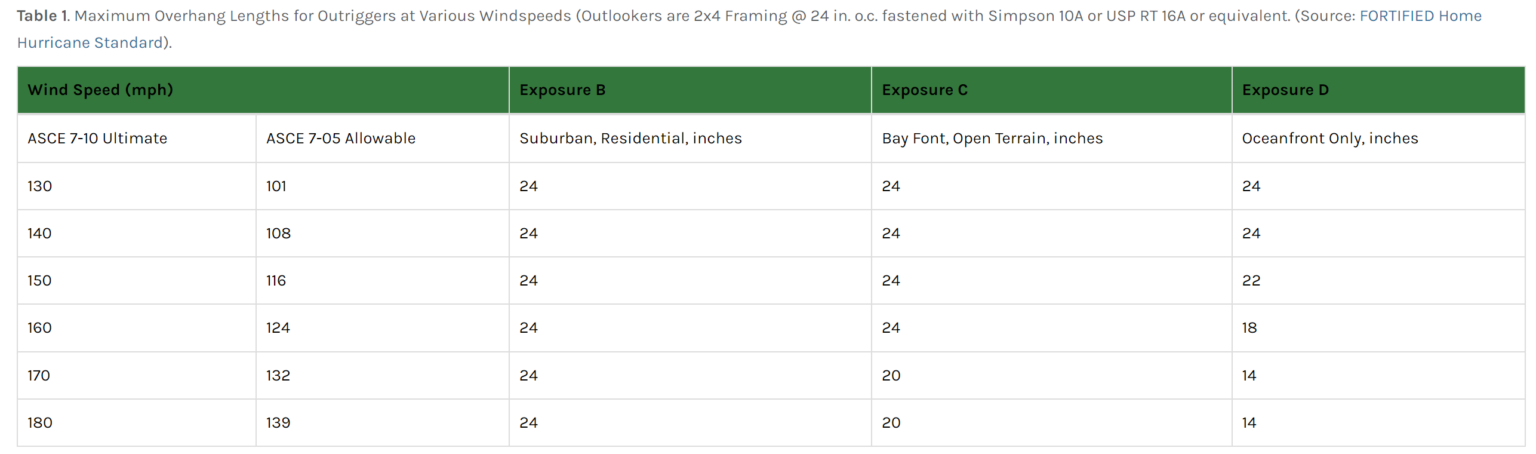Click the Suburban, Residential, inches cell
The image size is (1536, 454).
coord(630,138)
